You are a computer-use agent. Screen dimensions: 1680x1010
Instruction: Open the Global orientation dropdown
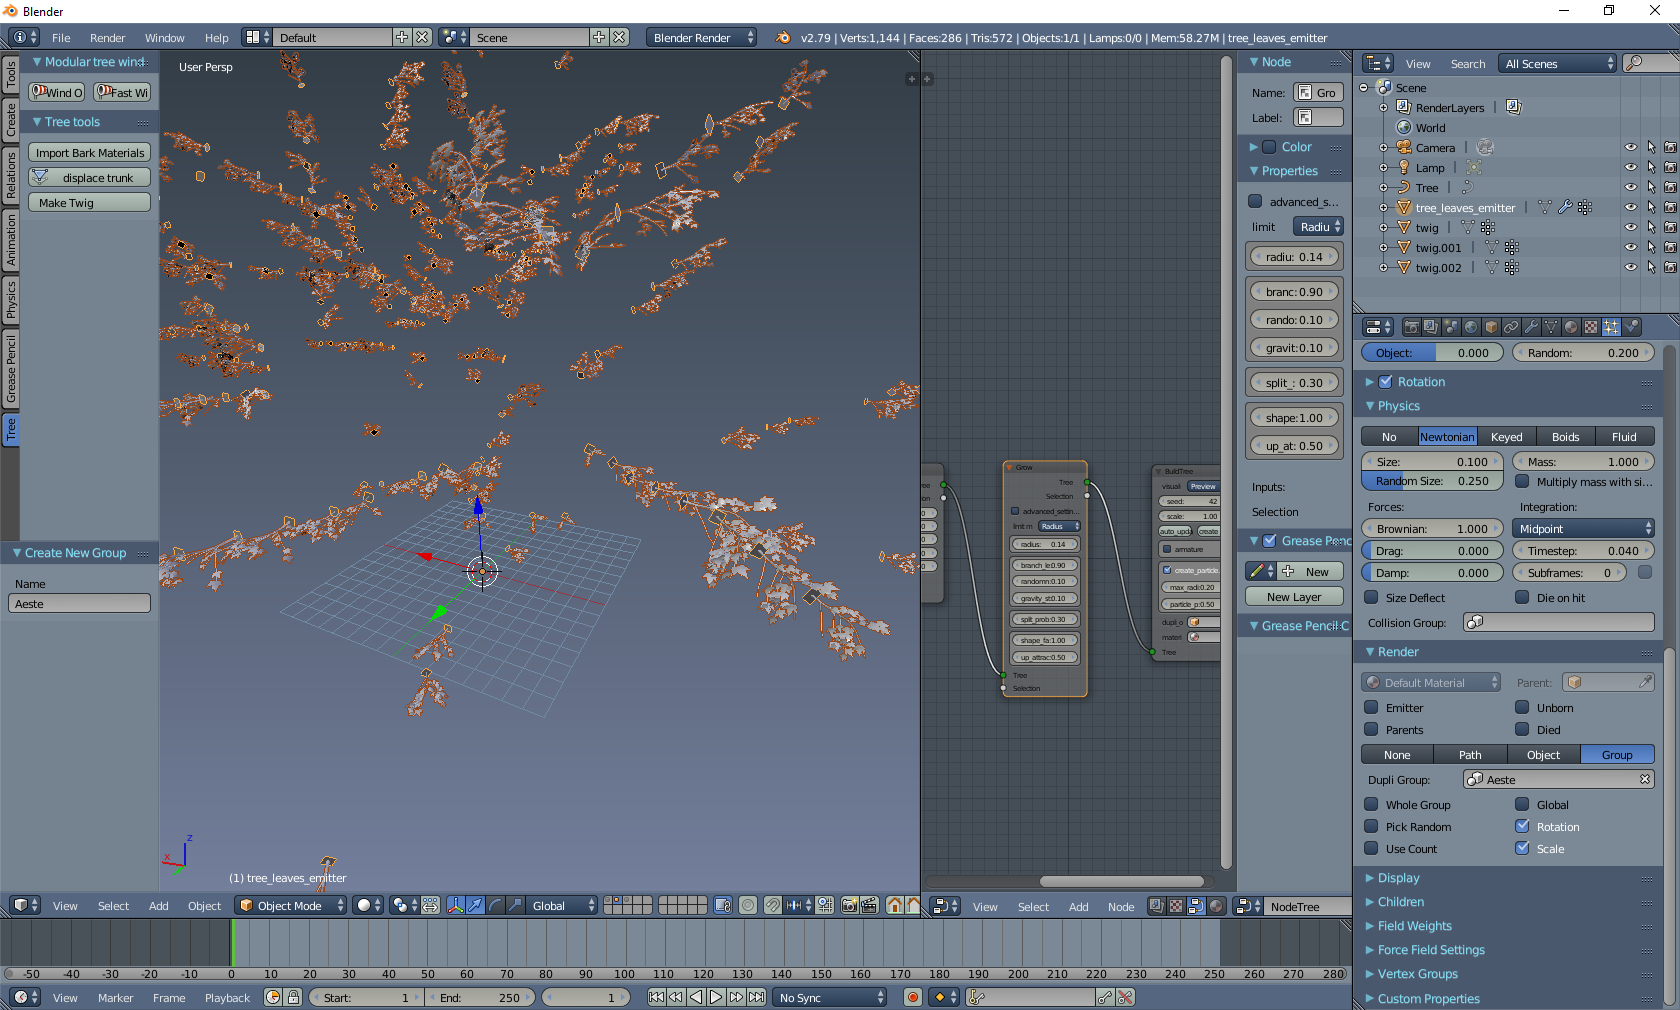[562, 905]
